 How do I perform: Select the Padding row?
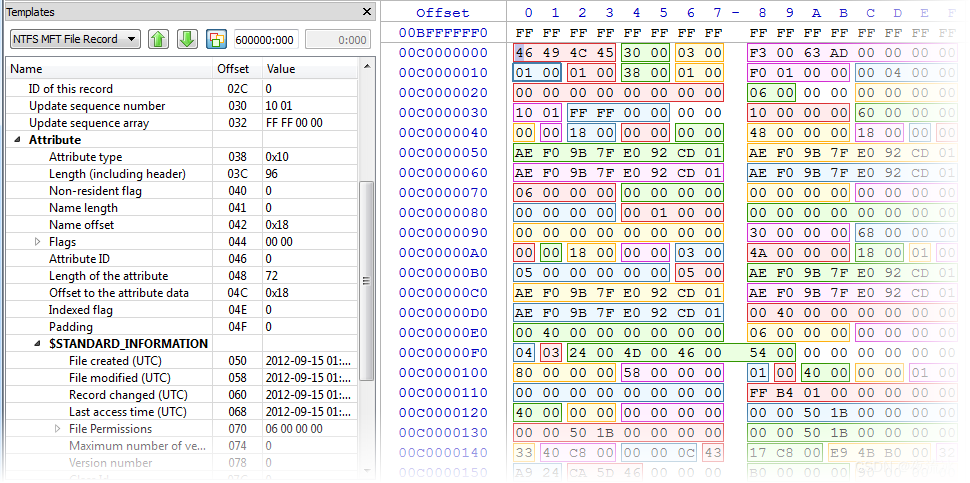click(182, 327)
